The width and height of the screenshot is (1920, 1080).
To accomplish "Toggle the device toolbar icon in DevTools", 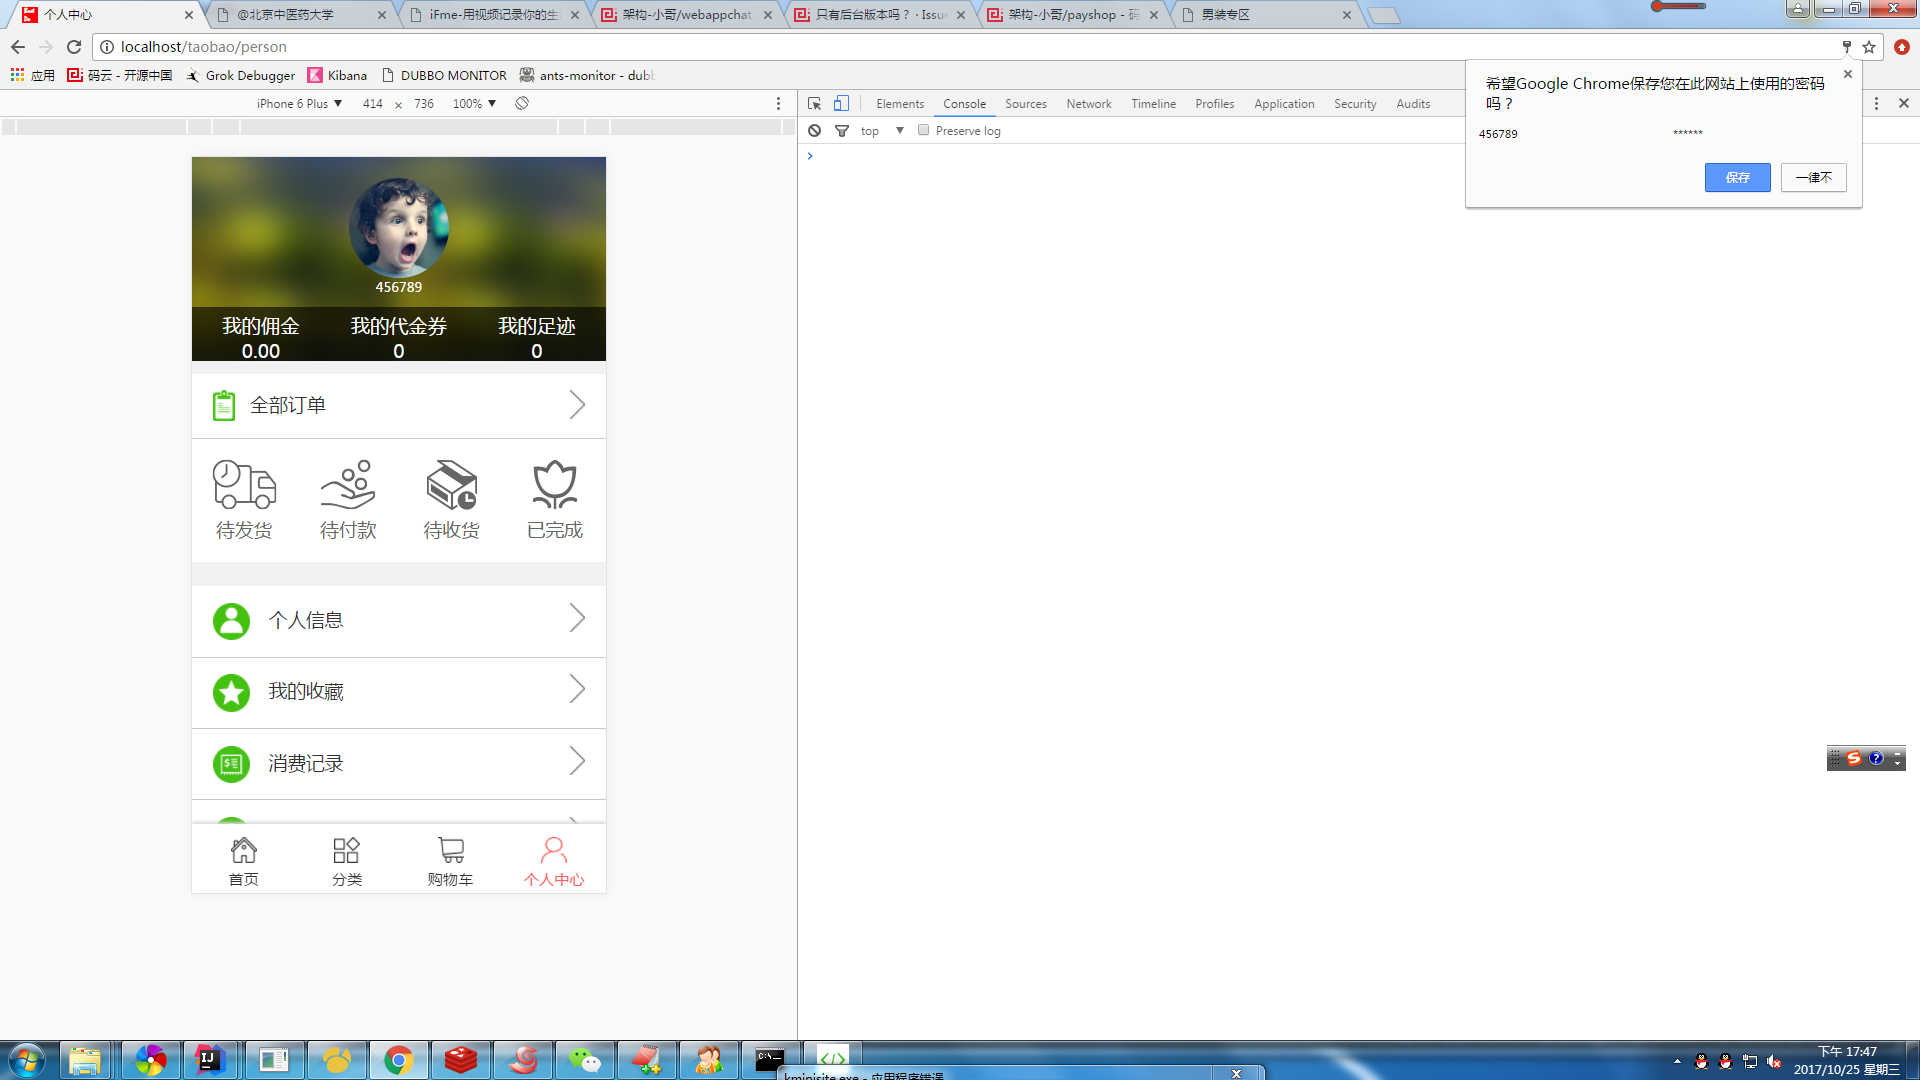I will click(x=841, y=103).
